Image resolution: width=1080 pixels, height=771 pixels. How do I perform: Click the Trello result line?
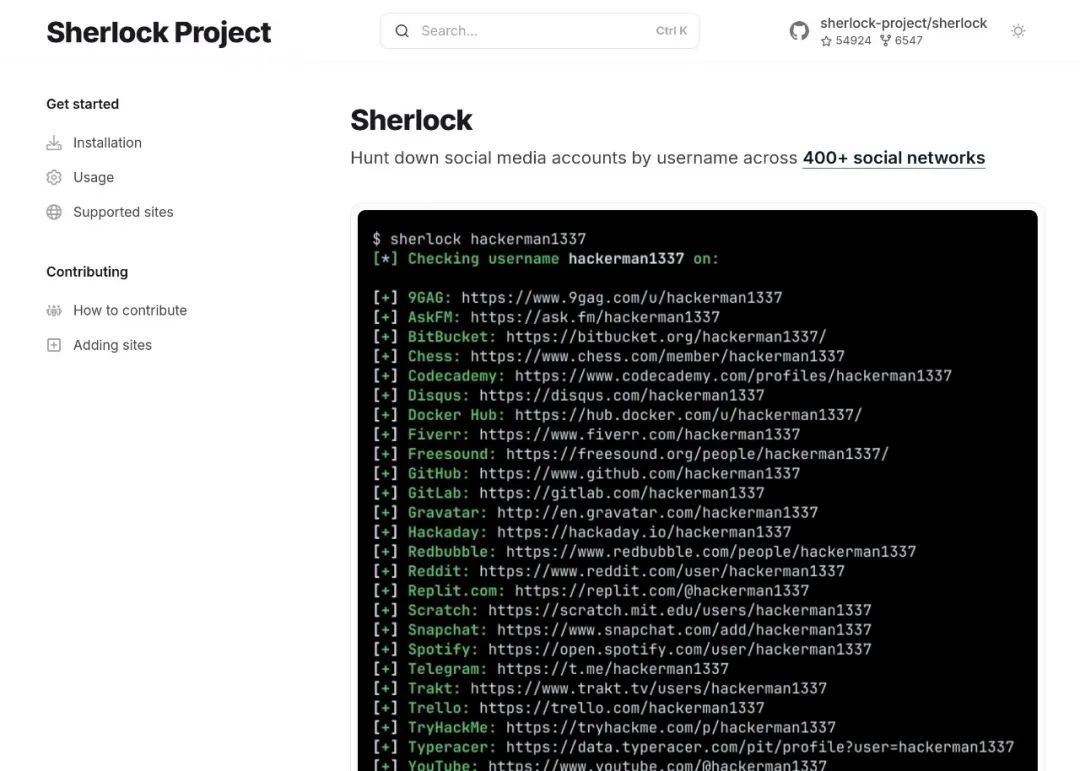point(568,708)
